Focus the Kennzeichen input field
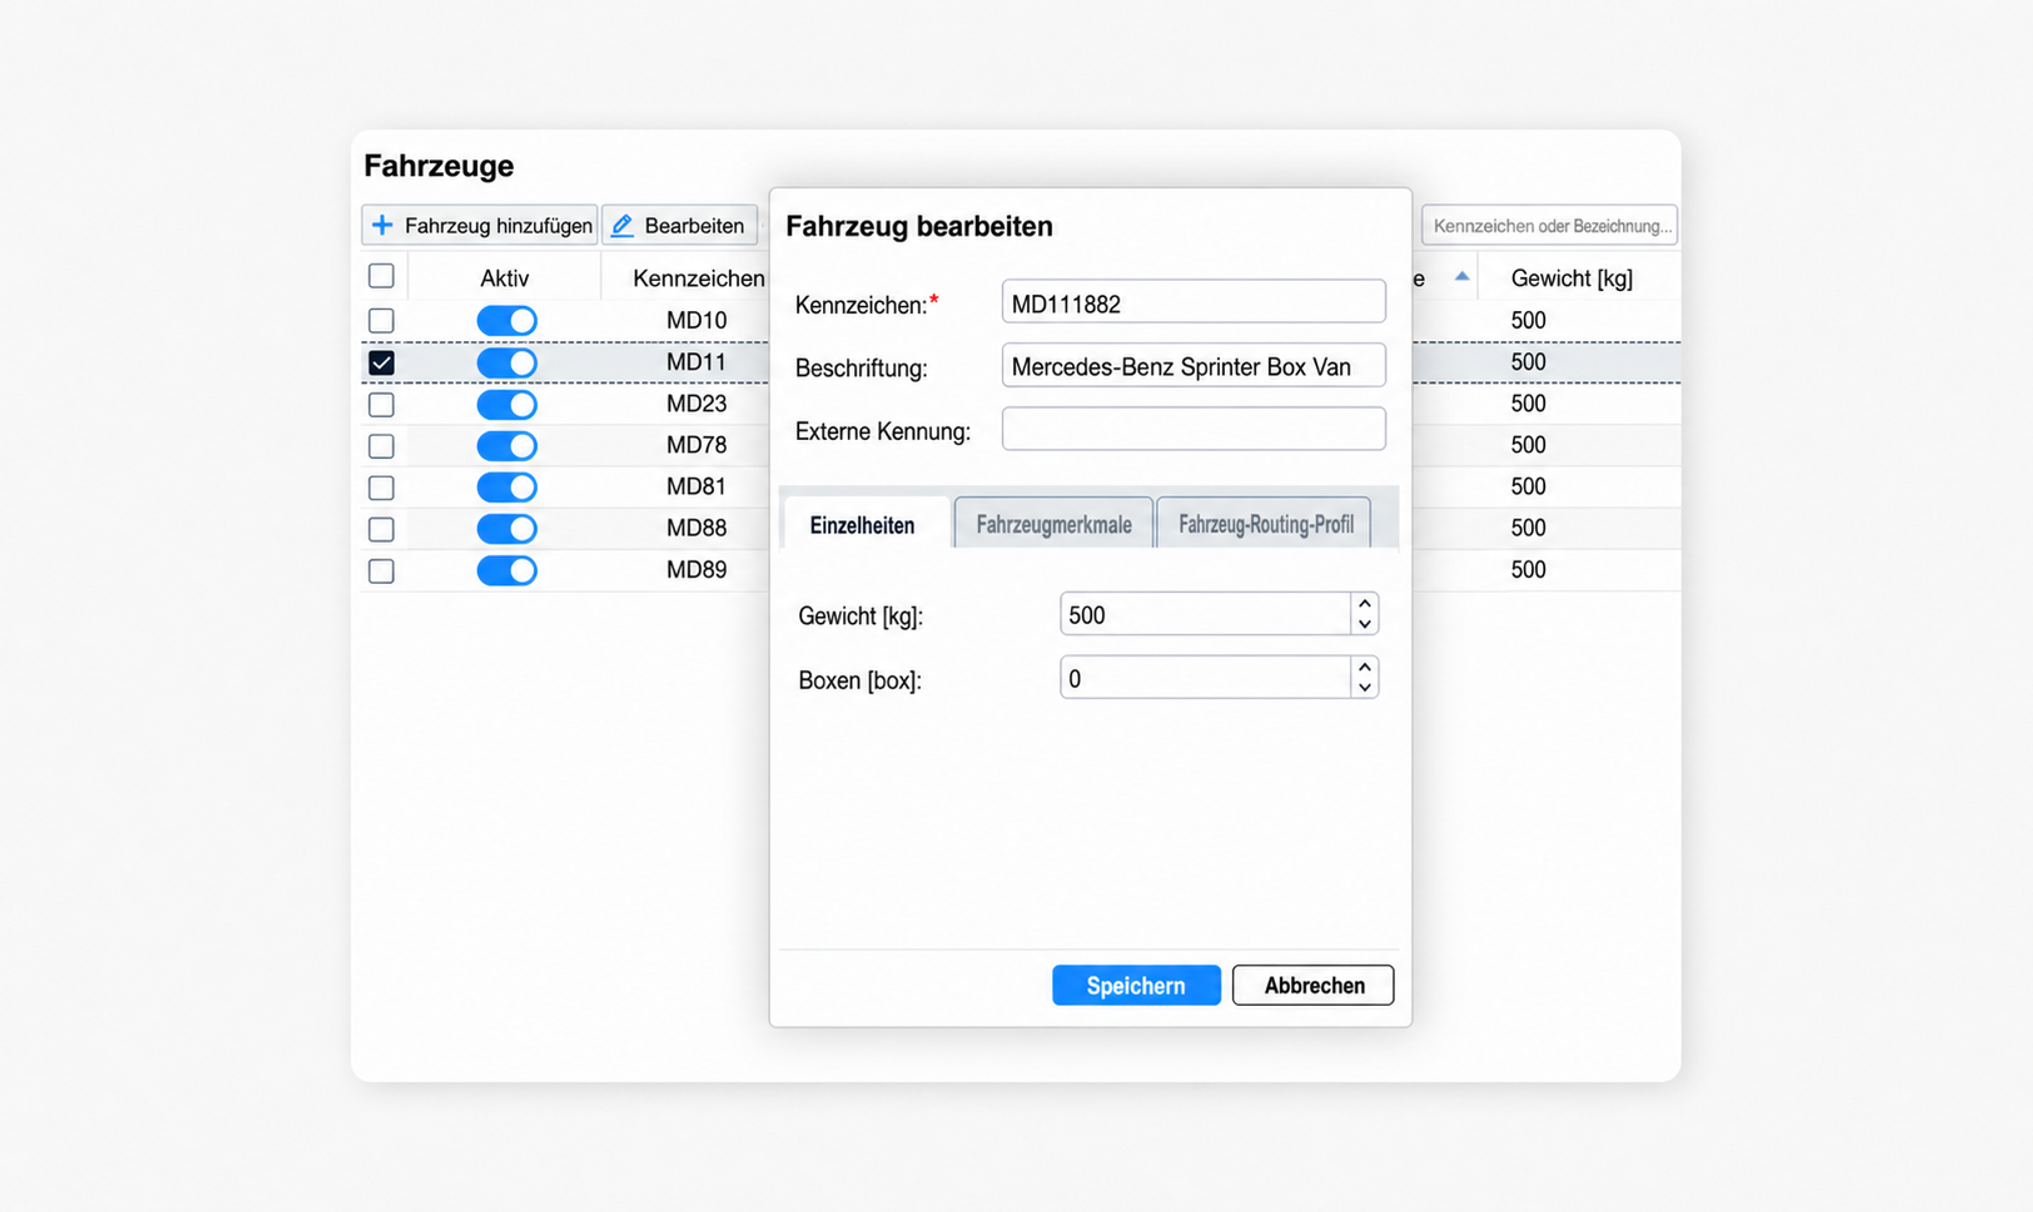Screen dimensions: 2033x1212 point(1193,302)
